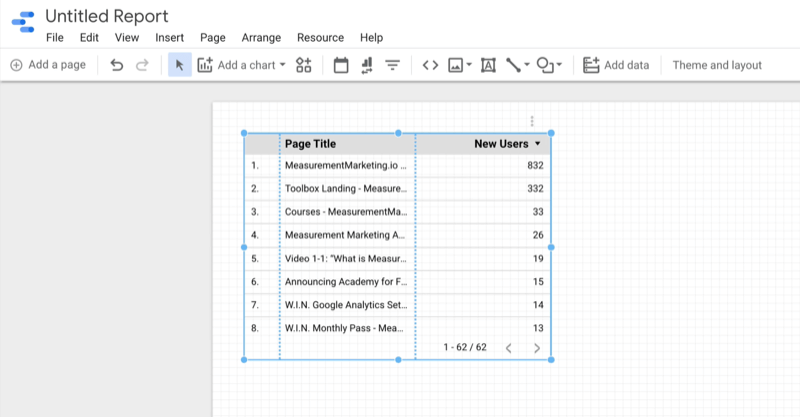Select the Announcing Academy row title
This screenshot has width=800, height=417.
tap(346, 282)
